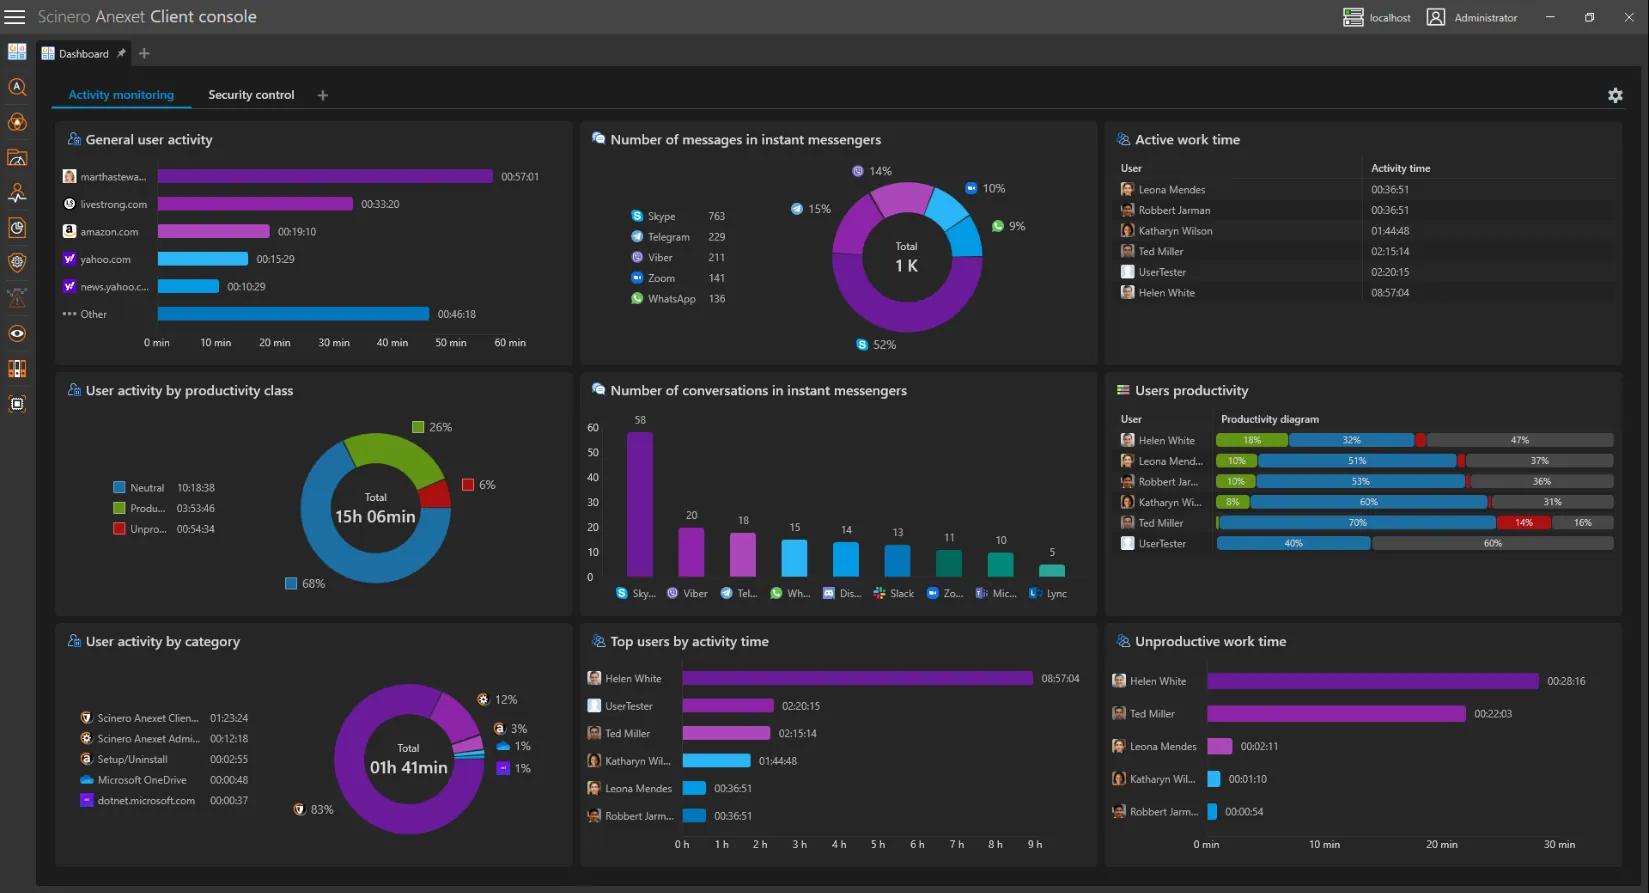This screenshot has width=1649, height=893.
Task: Switch to the Security control tab
Action: (251, 95)
